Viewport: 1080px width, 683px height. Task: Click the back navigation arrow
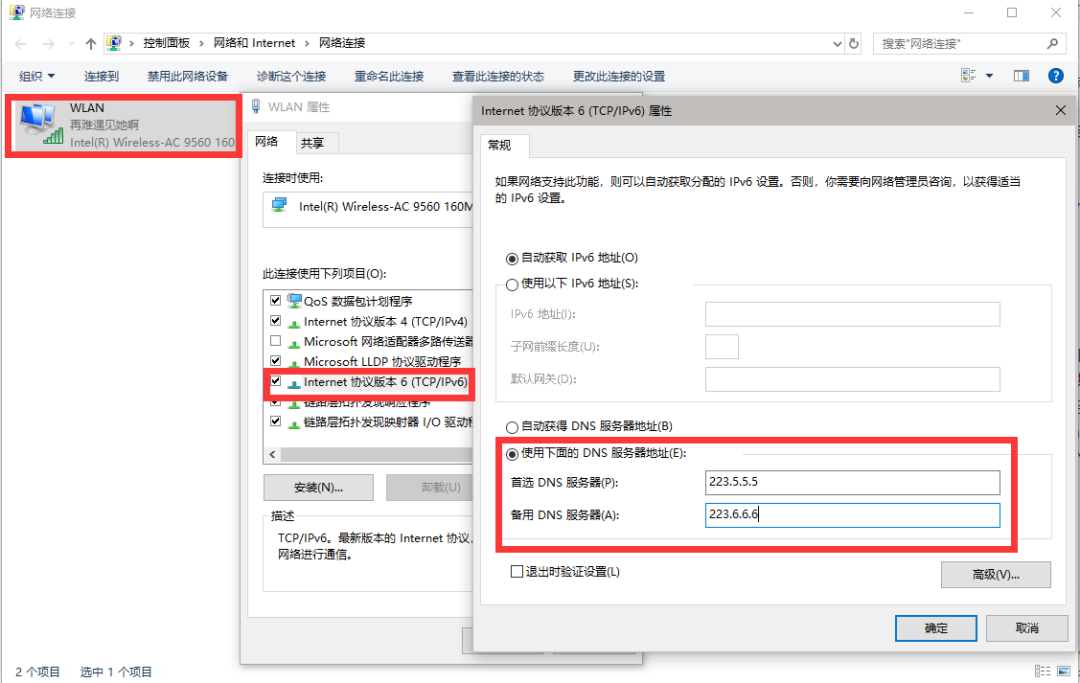click(x=20, y=43)
